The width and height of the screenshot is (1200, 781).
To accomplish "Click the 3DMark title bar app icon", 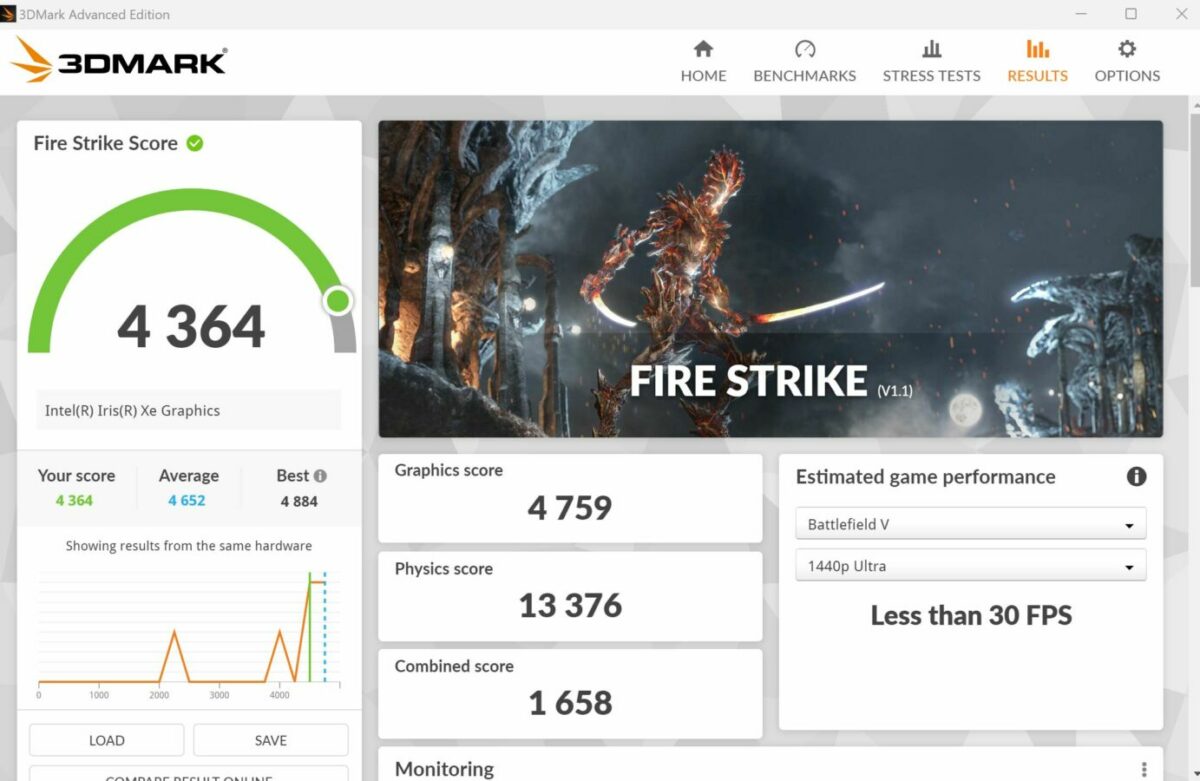I will [10, 14].
